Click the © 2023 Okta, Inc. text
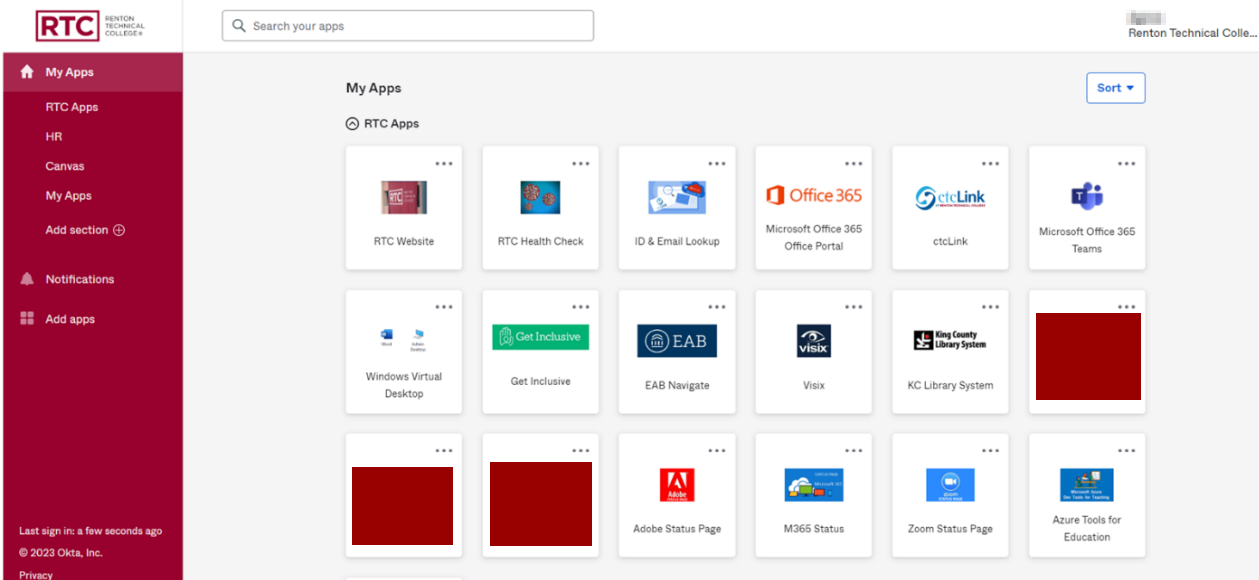 (61, 553)
